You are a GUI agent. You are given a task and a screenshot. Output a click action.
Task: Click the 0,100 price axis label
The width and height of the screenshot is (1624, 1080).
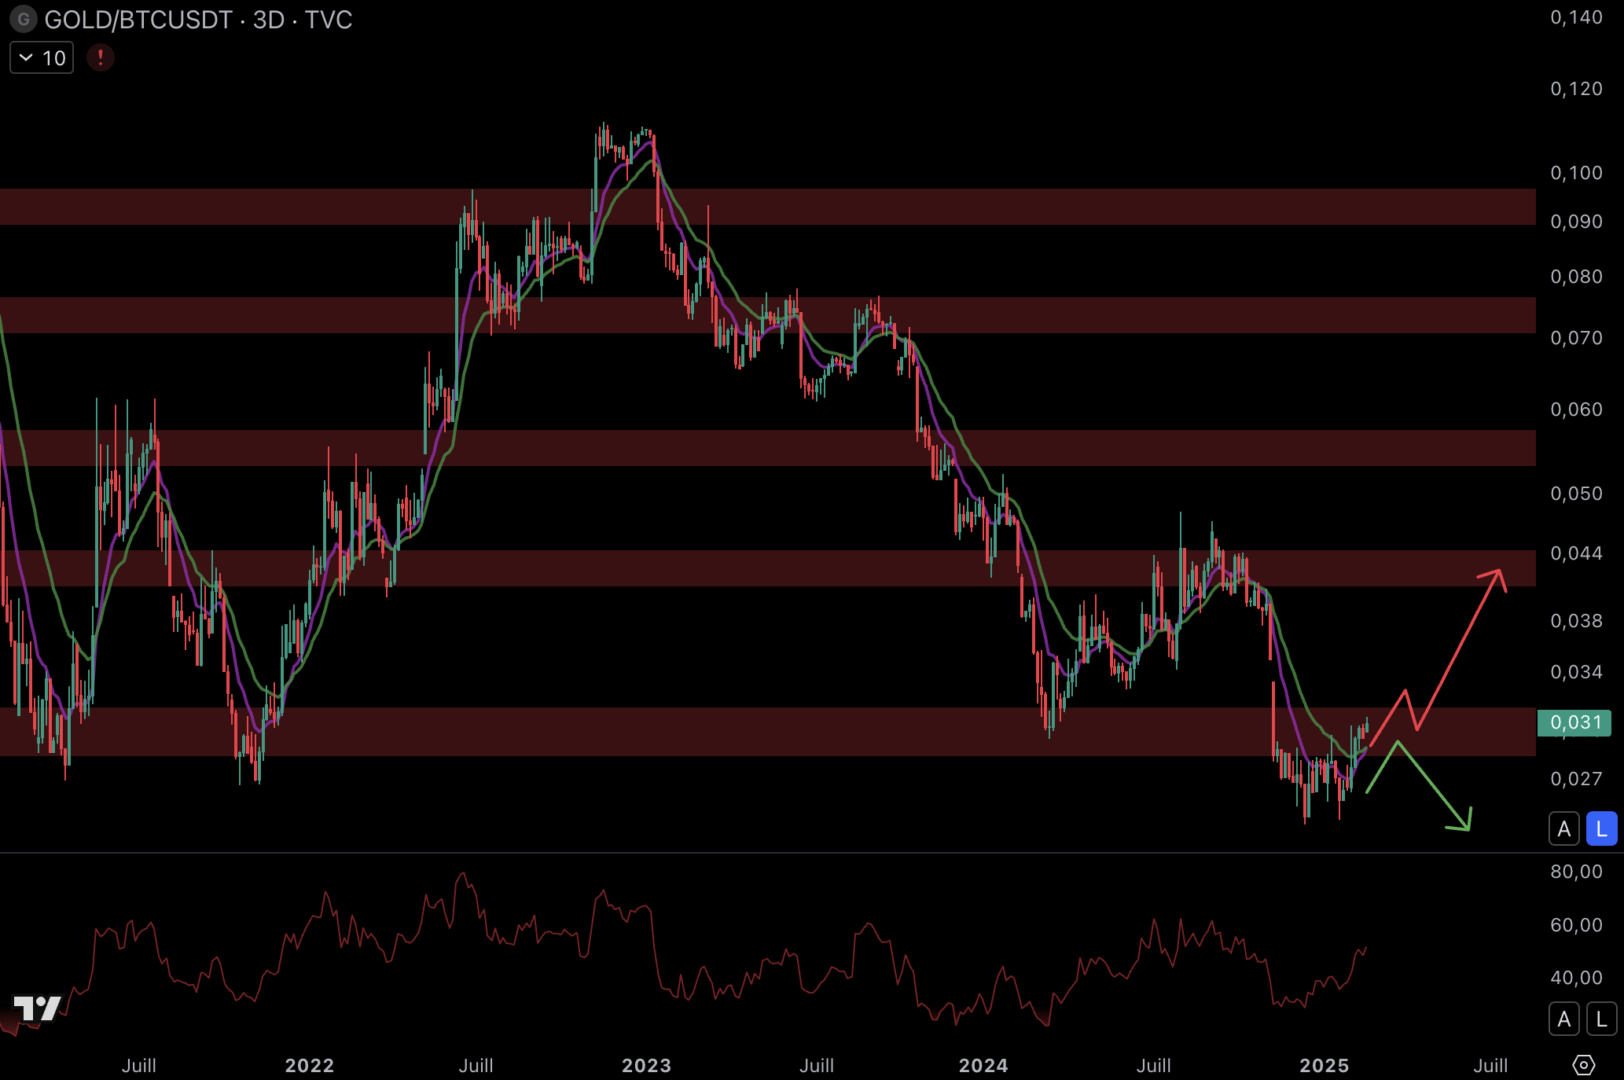1576,173
